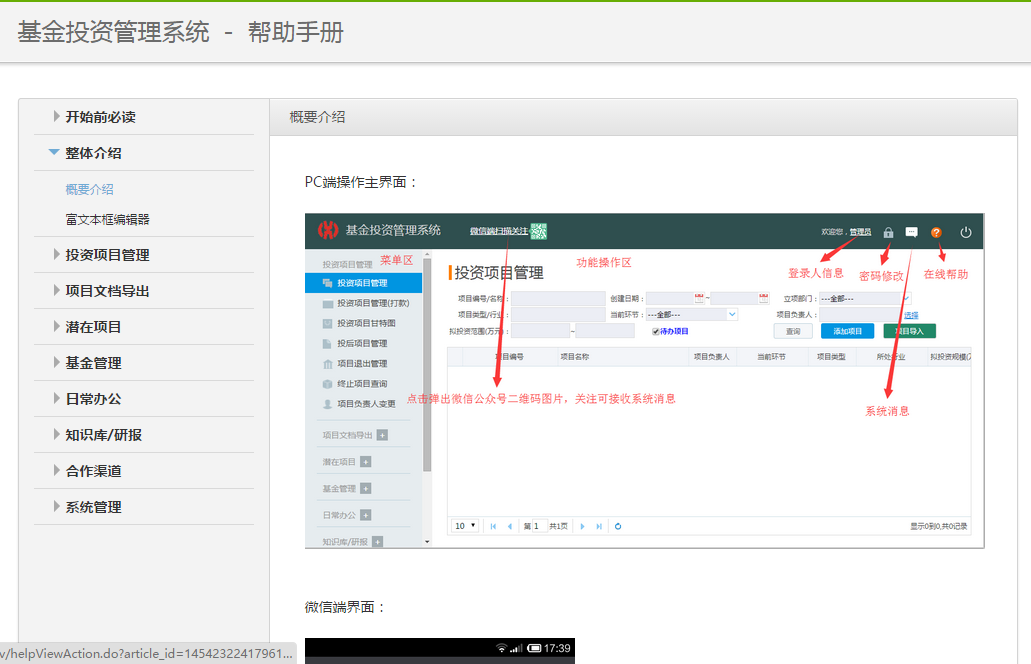This screenshot has width=1031, height=664.
Task: Click the 添加项目 button
Action: click(848, 331)
